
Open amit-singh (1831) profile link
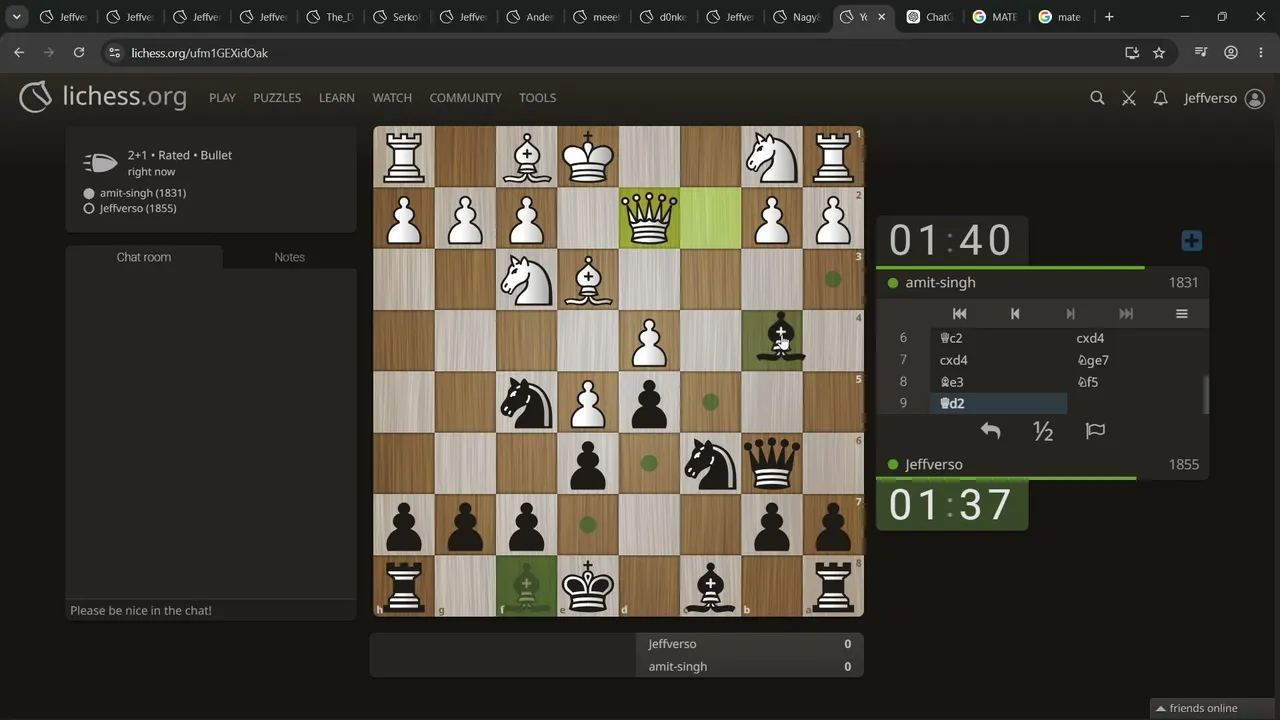click(143, 193)
